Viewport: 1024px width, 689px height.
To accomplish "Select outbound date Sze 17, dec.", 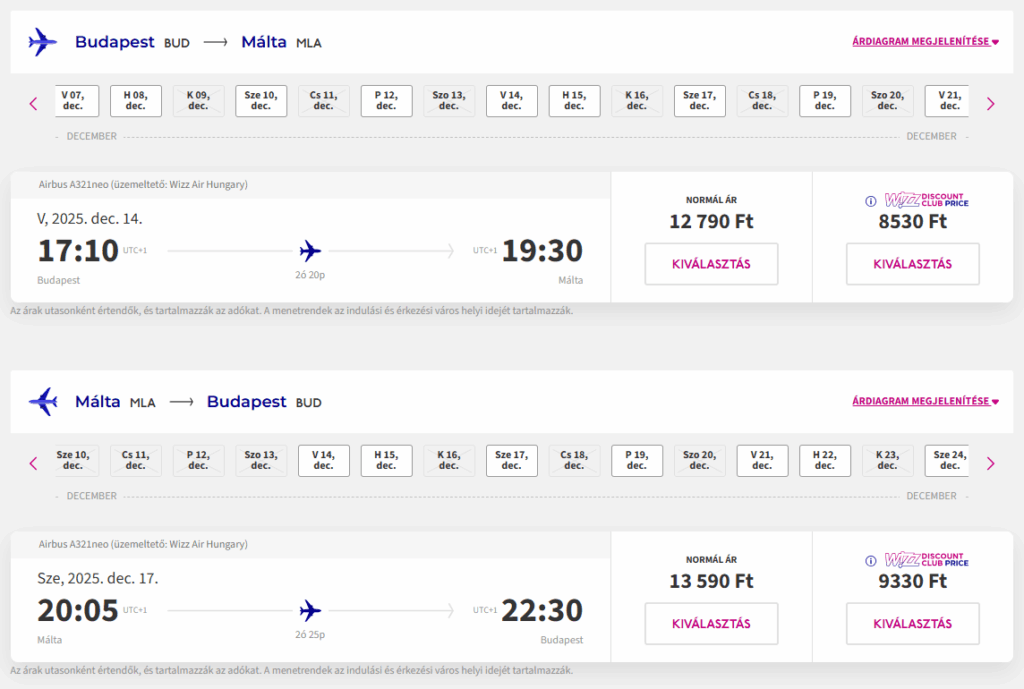I will pos(699,101).
